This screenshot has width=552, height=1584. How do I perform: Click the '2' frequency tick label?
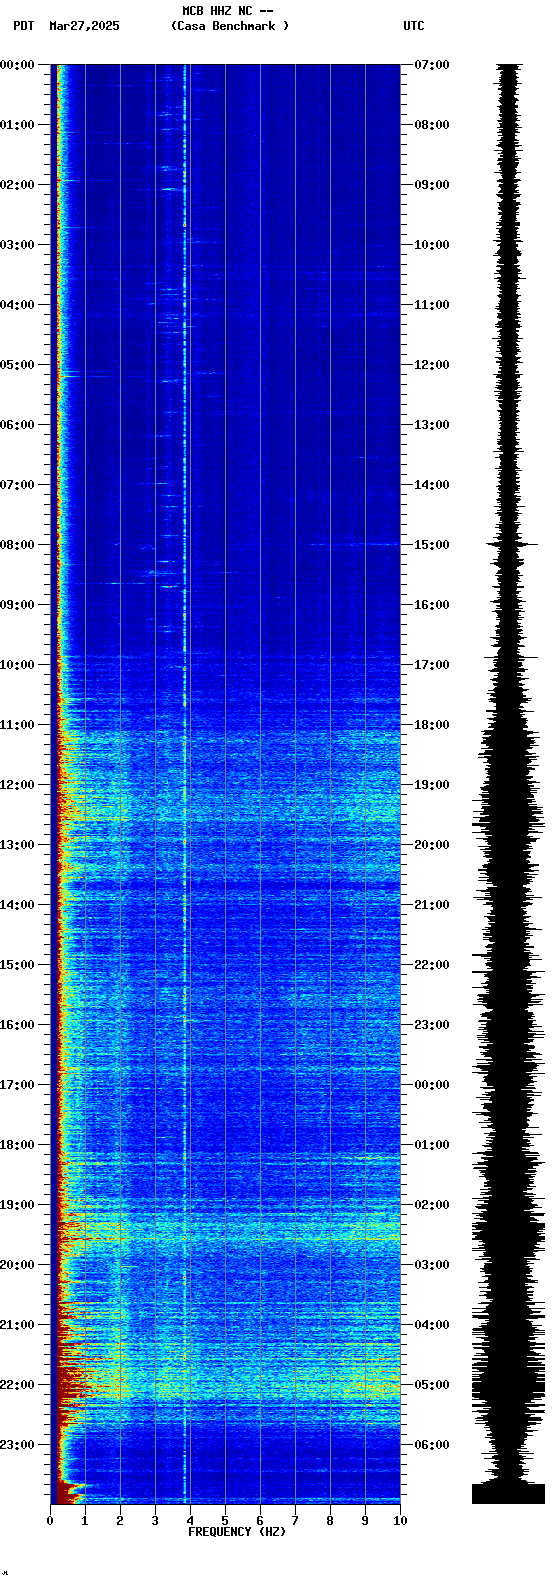(120, 1521)
